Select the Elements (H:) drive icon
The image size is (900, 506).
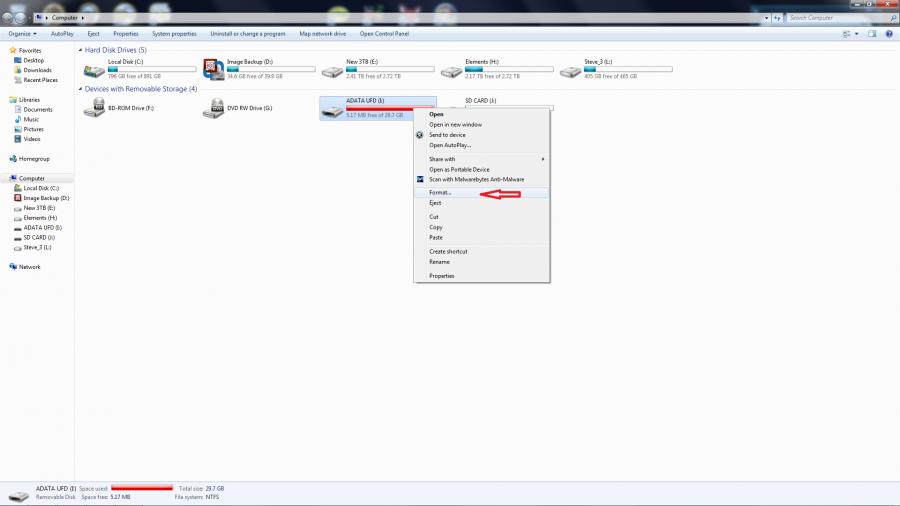451,72
